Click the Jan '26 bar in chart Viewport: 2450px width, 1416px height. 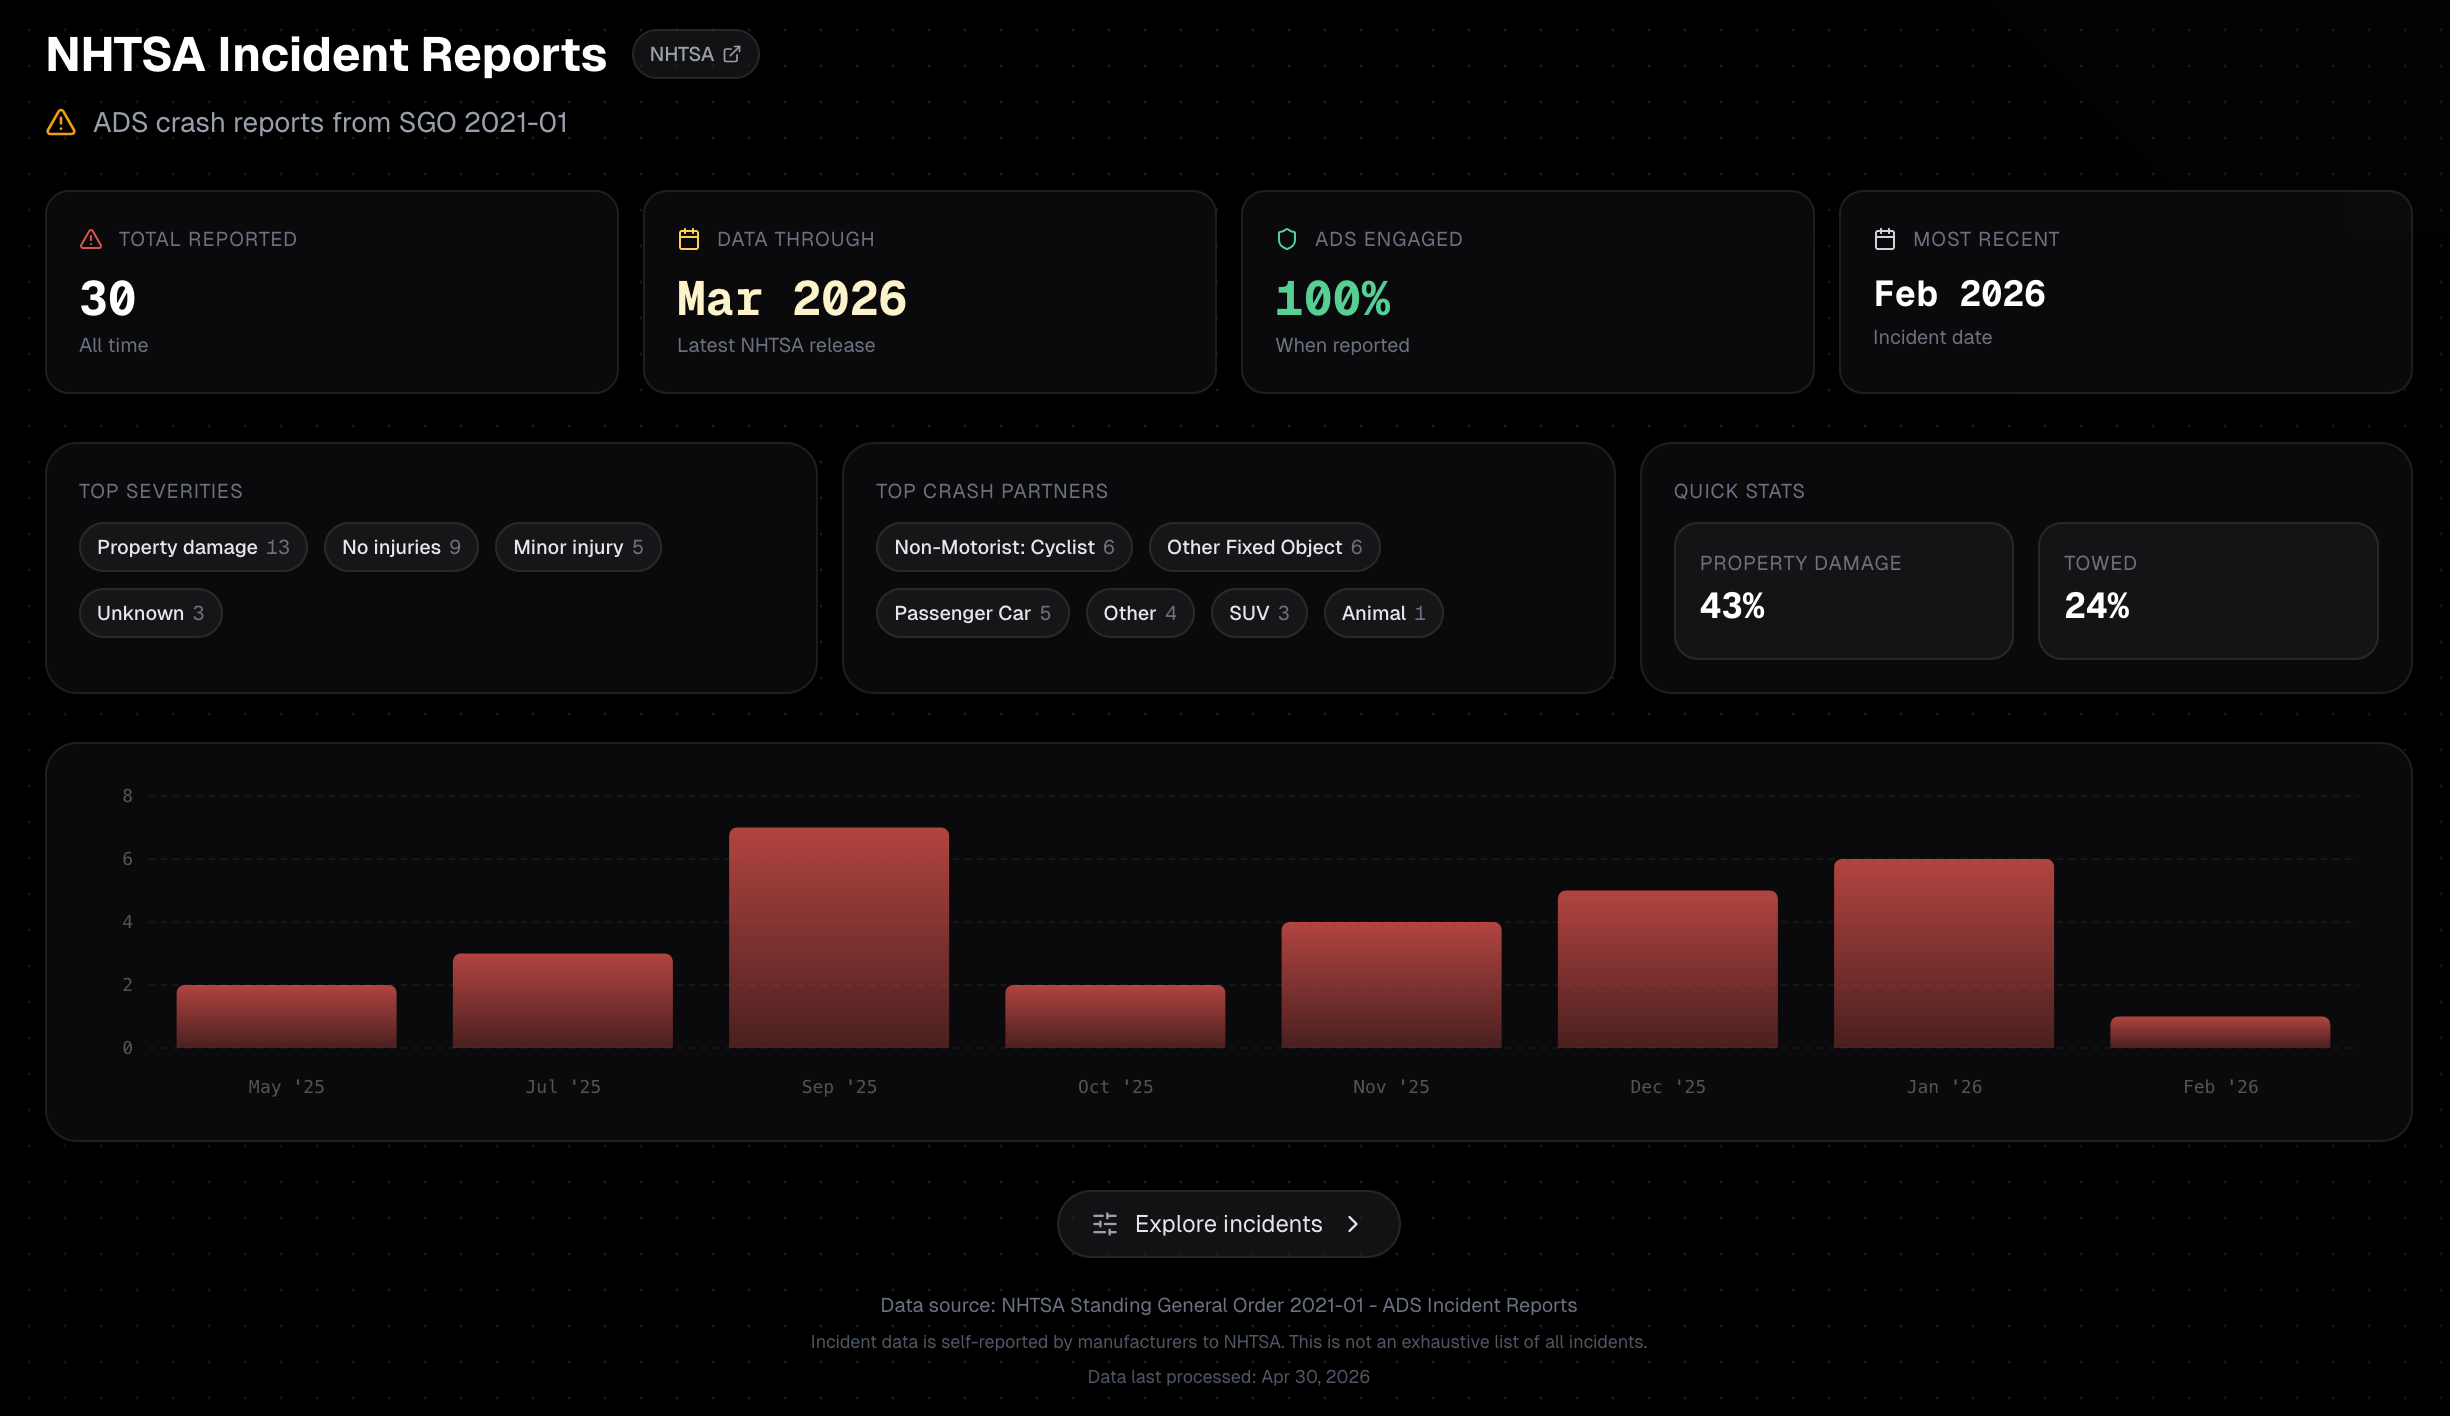click(x=1944, y=954)
